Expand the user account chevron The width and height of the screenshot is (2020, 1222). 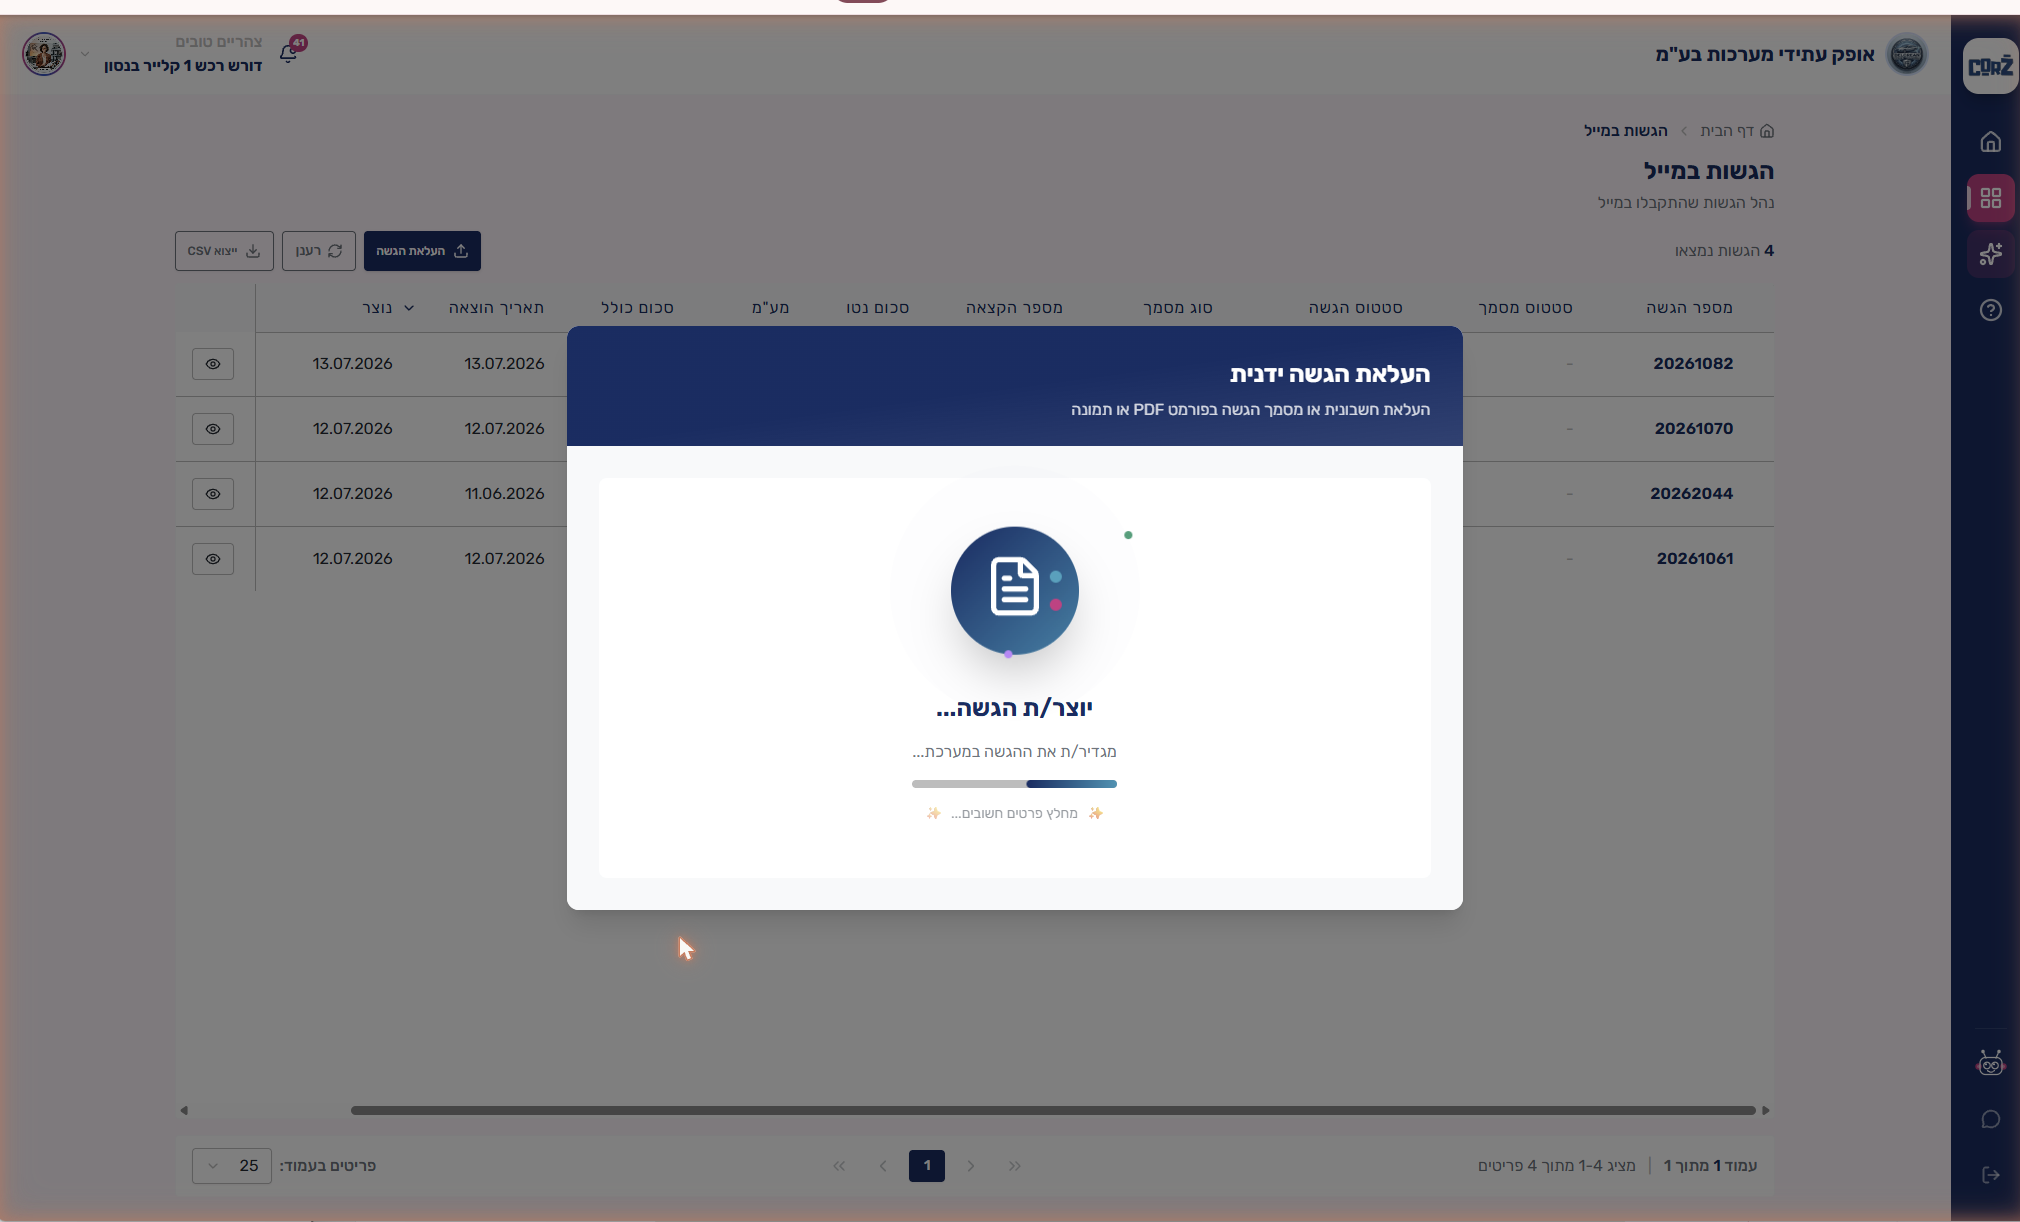click(x=85, y=54)
